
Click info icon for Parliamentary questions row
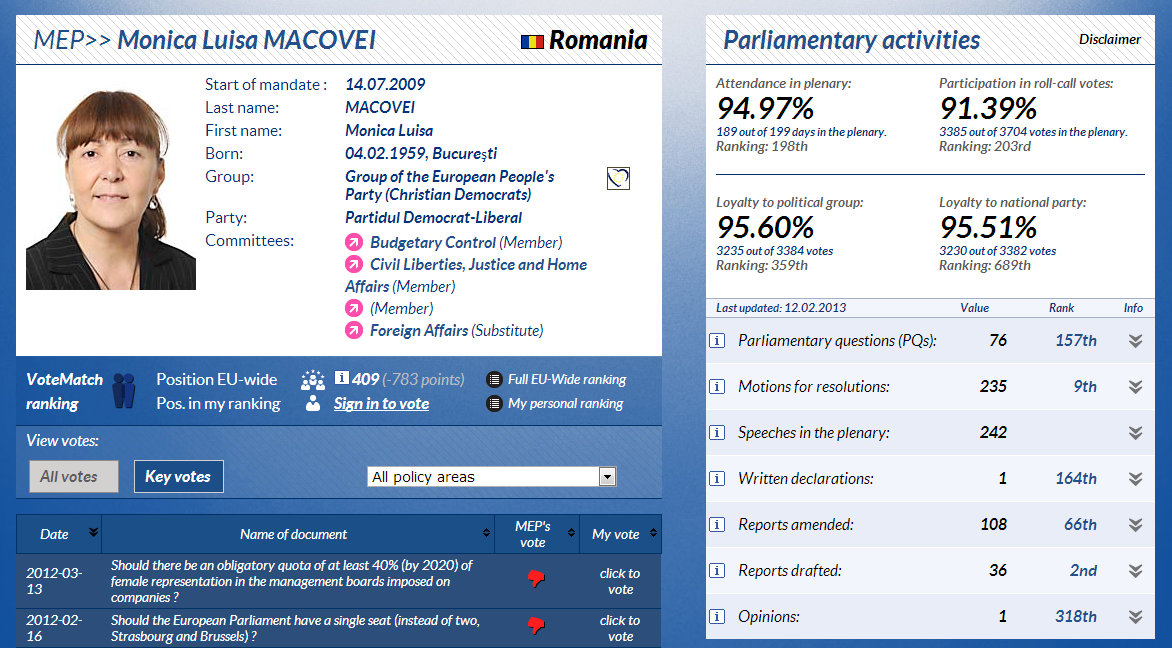pyautogui.click(x=717, y=340)
